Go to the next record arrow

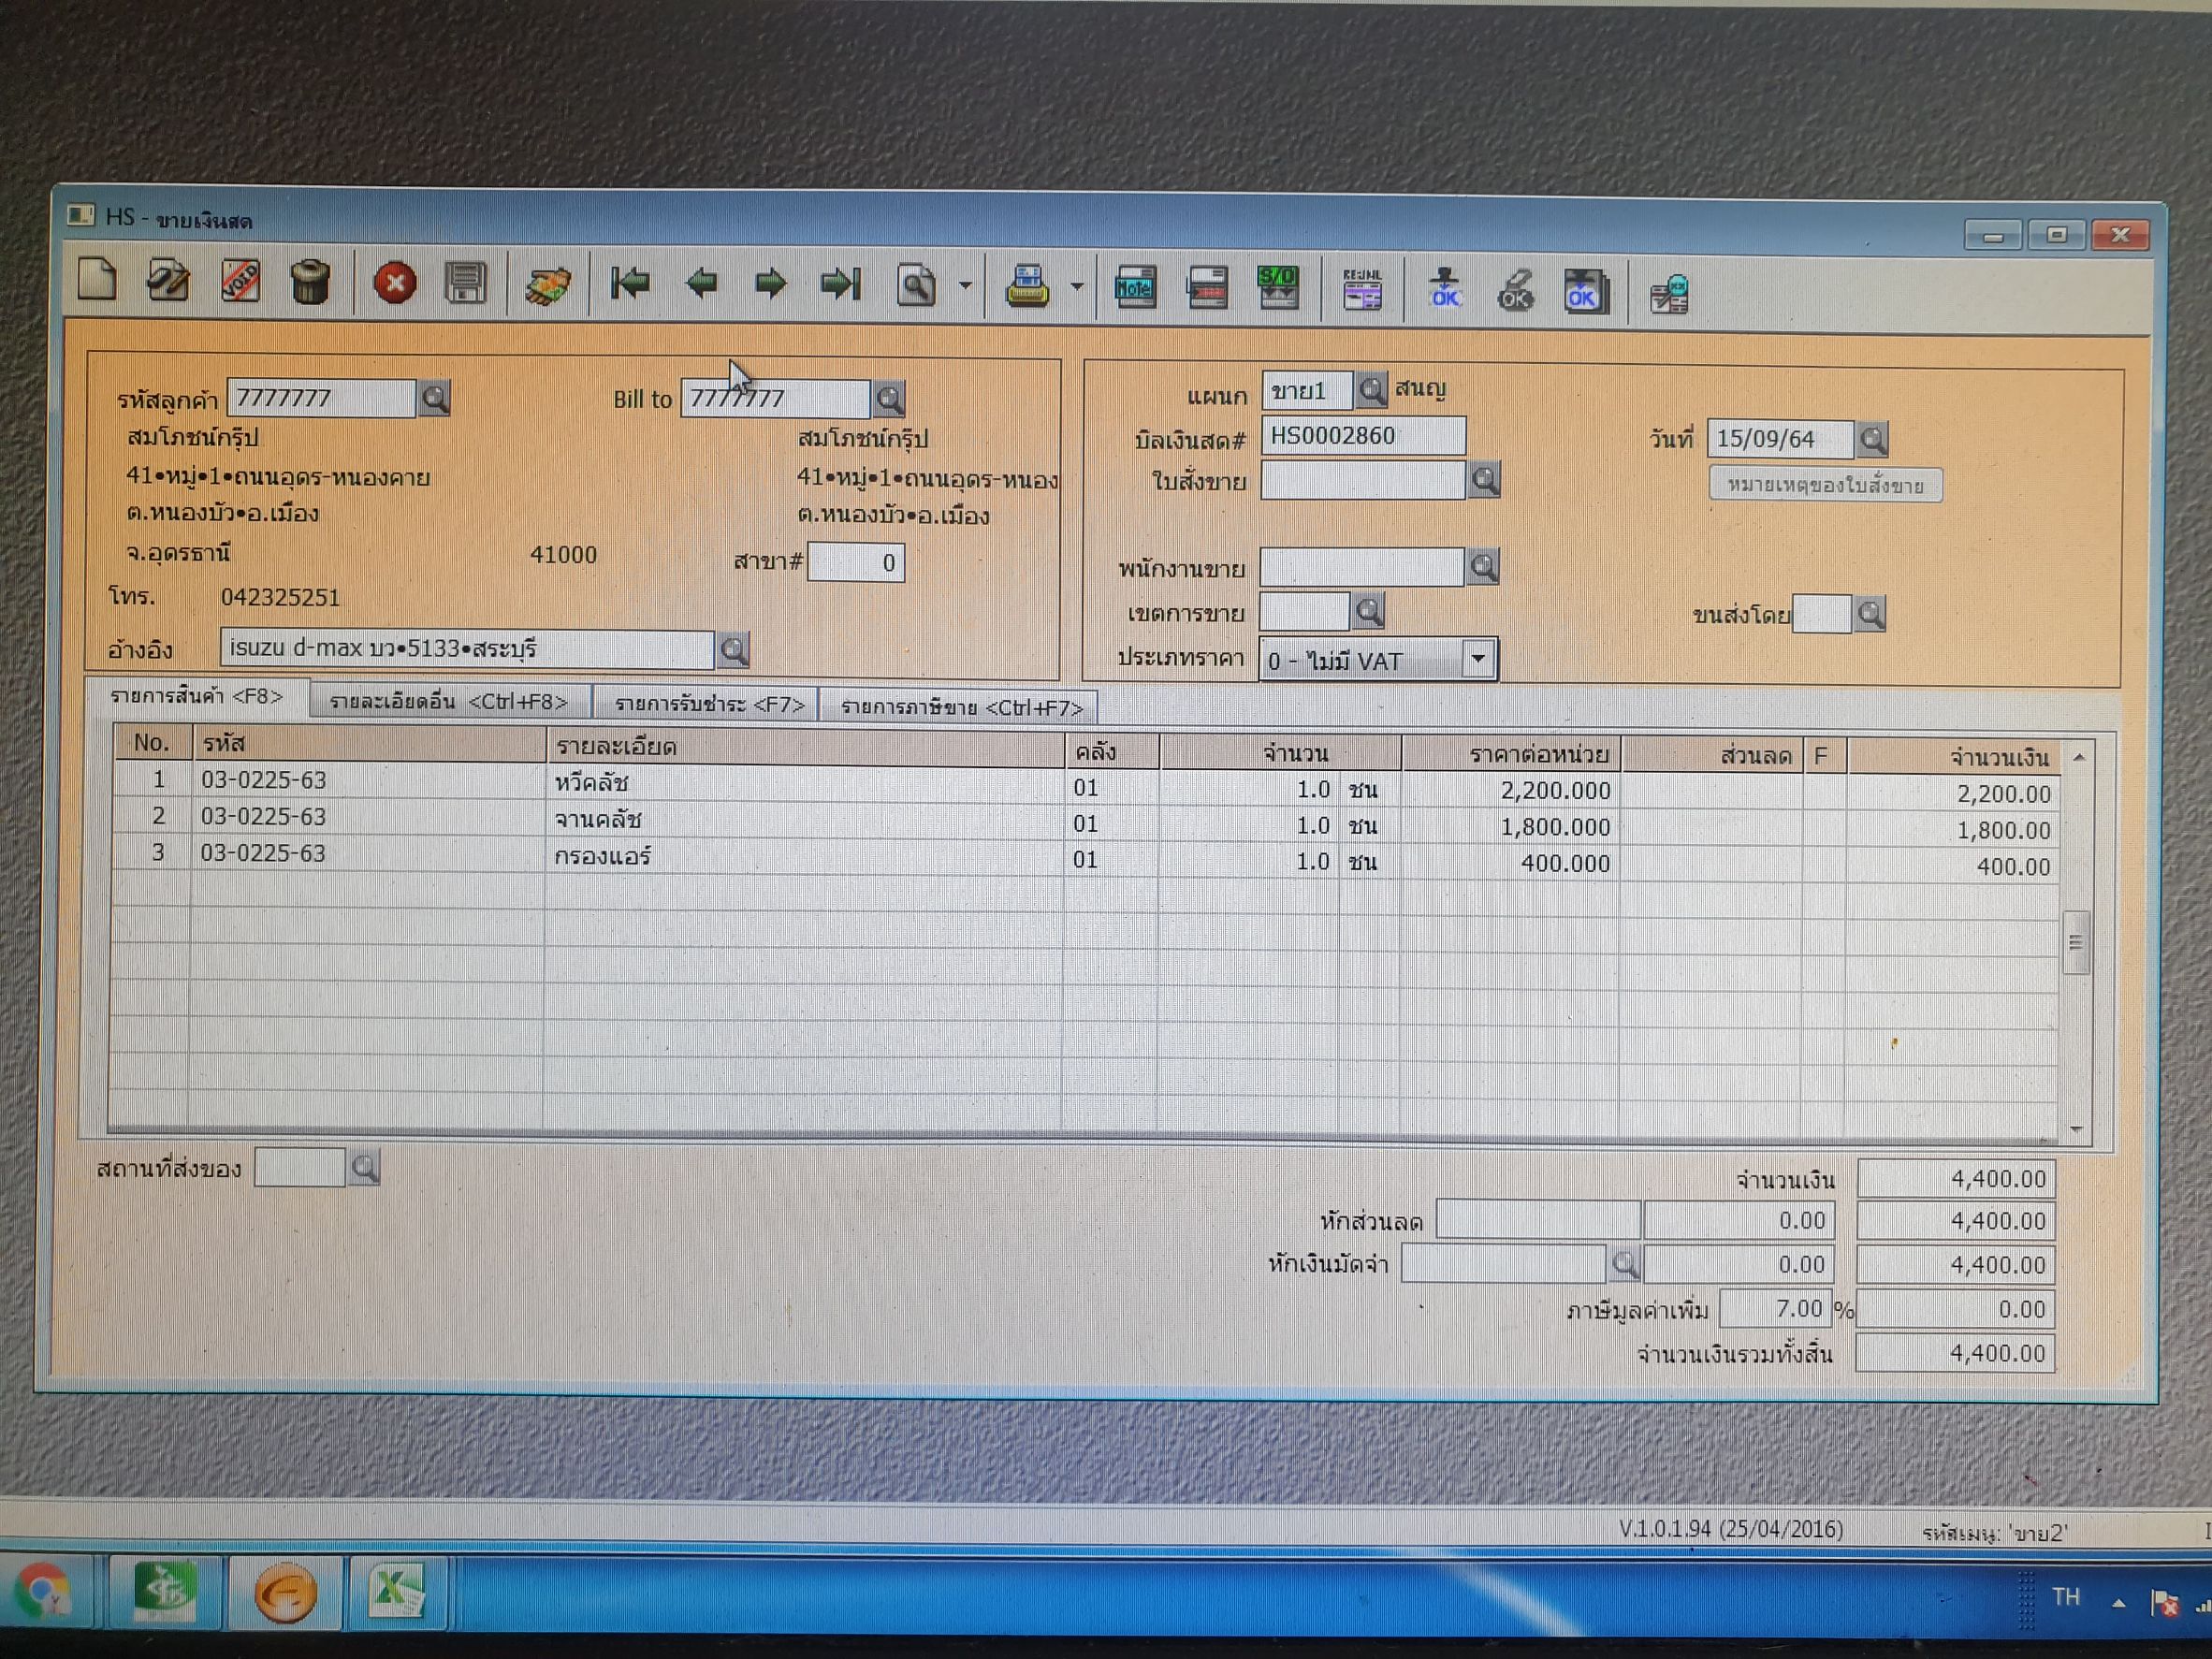(x=770, y=285)
